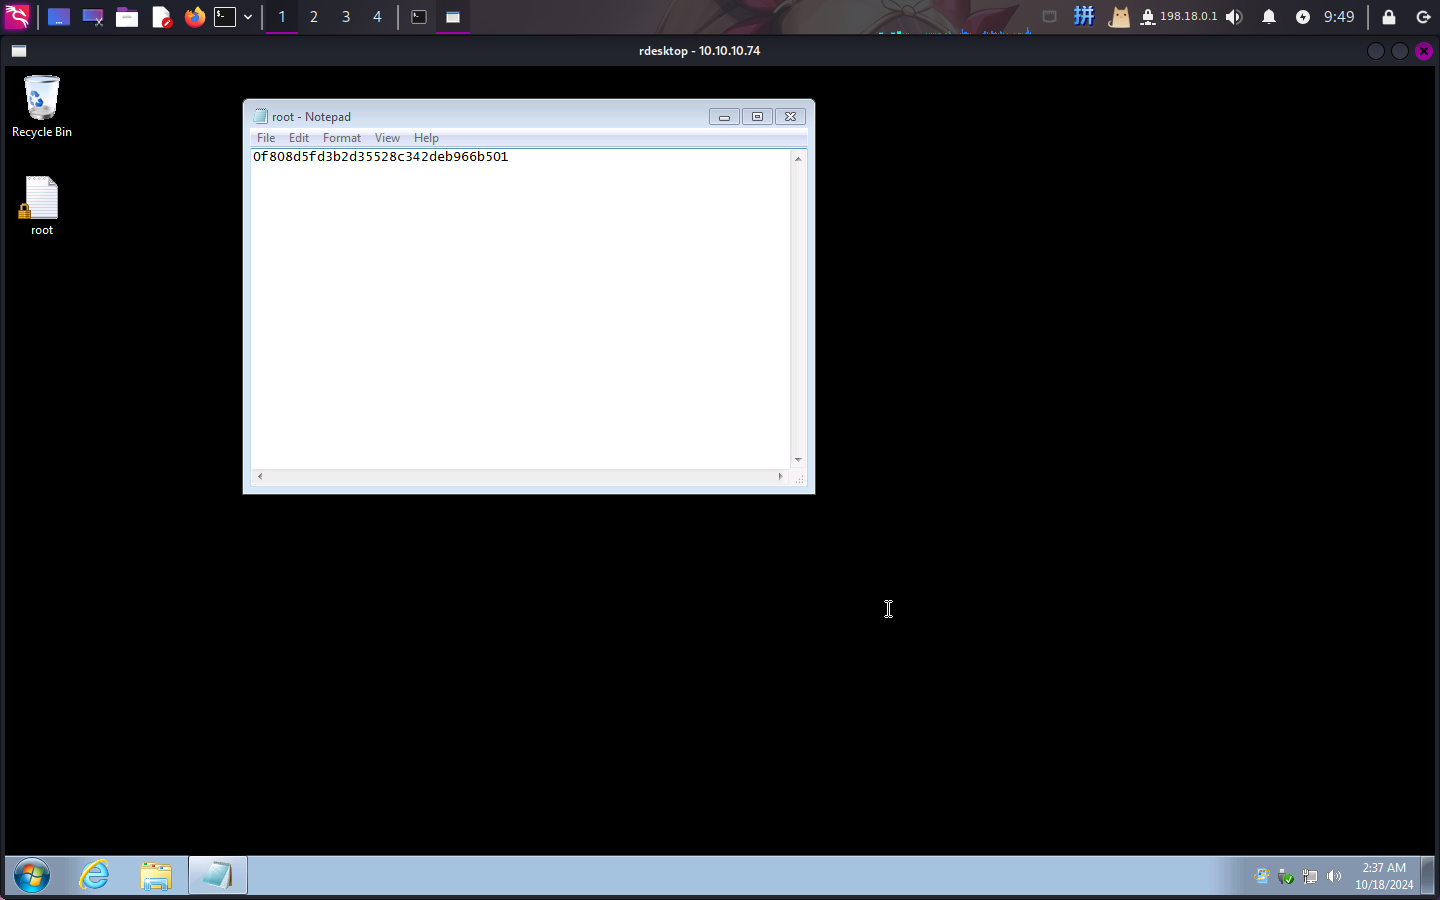This screenshot has width=1440, height=900.
Task: Lock the screen with padlock icon
Action: 1389,17
